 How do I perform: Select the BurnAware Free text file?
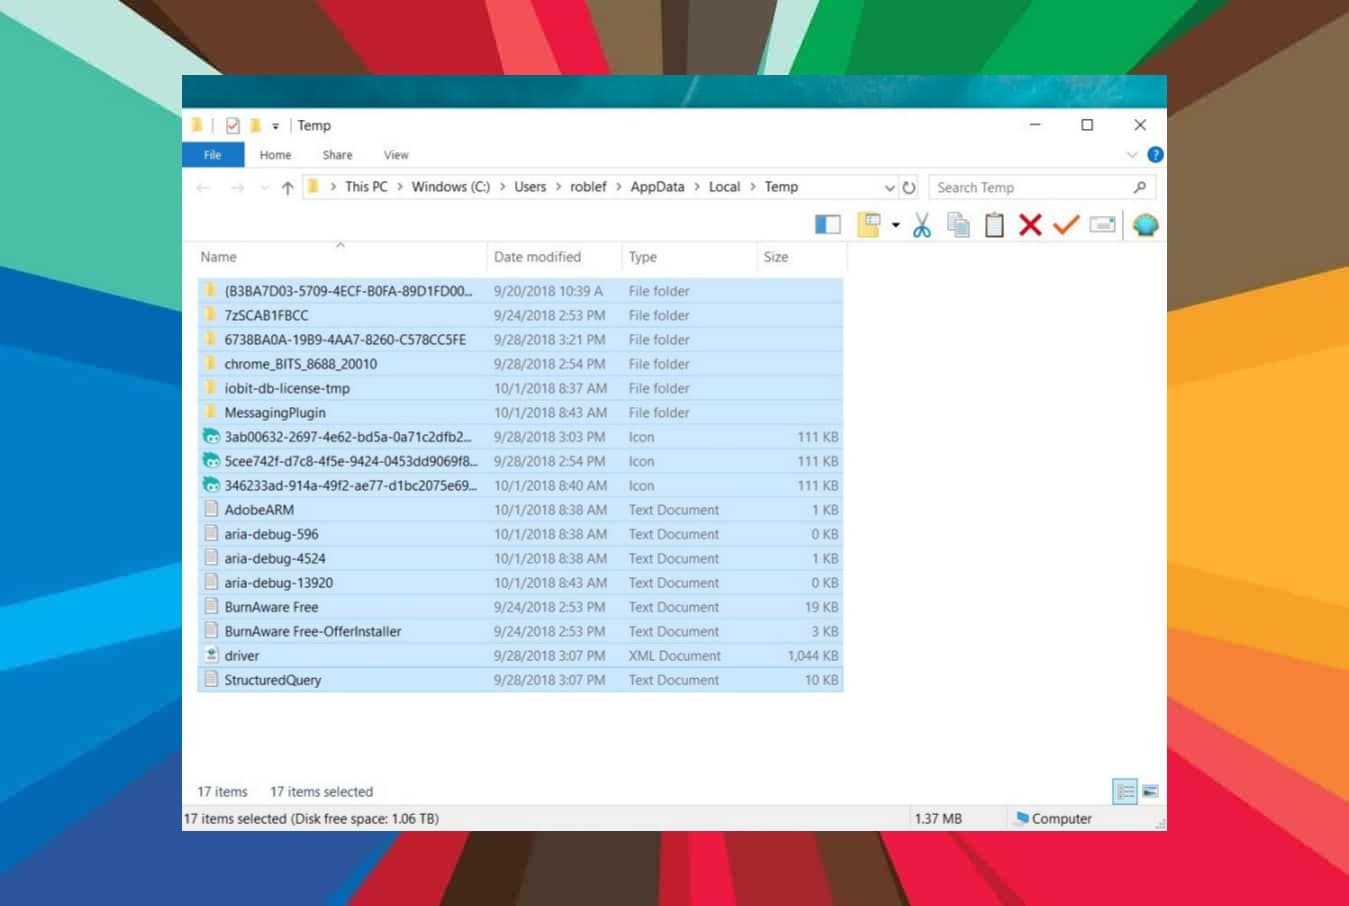520,607
